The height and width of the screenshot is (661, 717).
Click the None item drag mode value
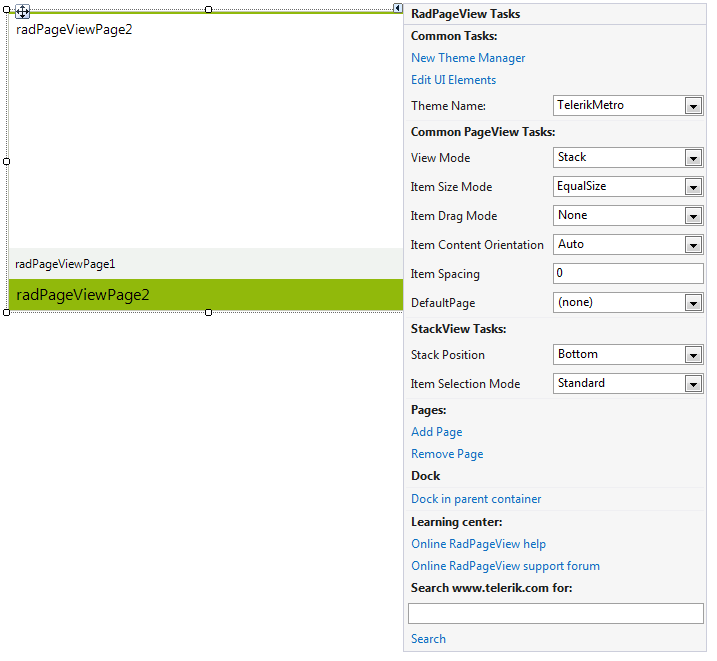572,215
